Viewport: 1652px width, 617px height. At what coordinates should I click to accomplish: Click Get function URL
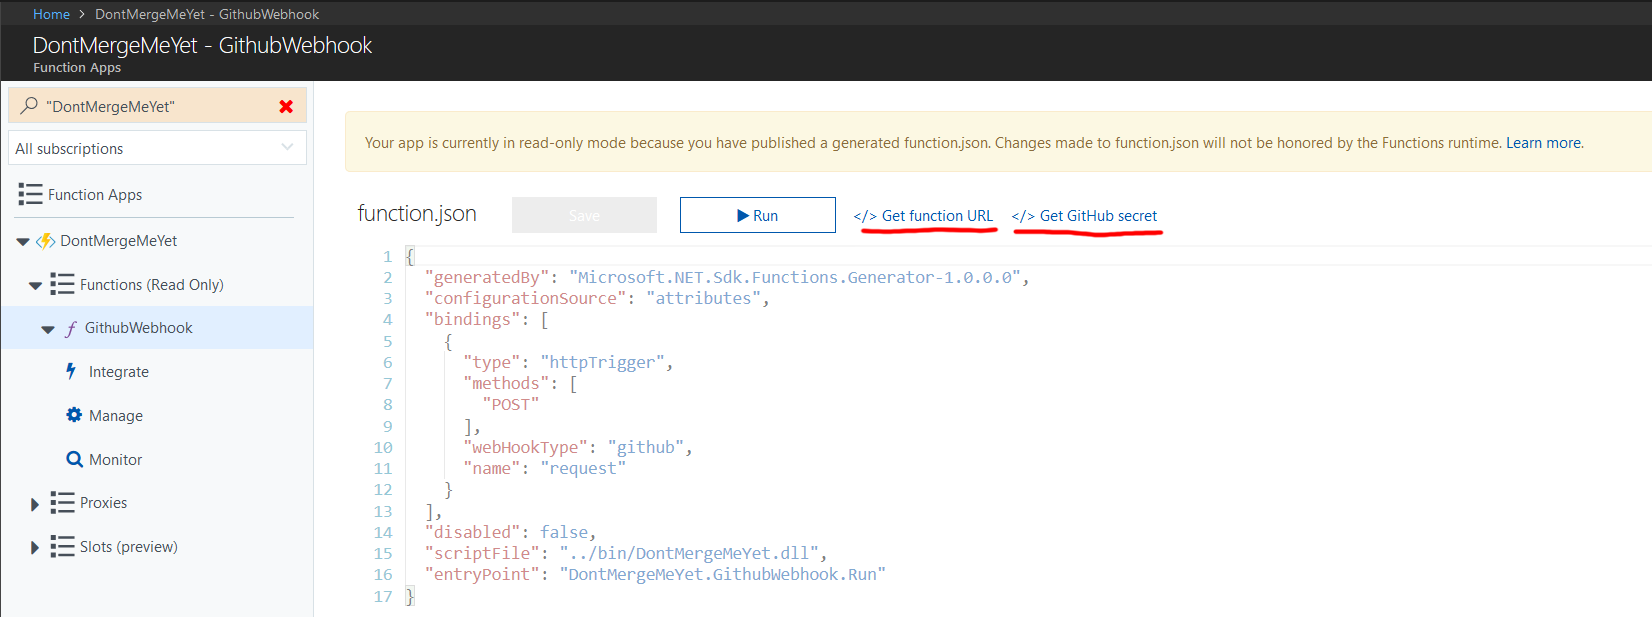(x=937, y=216)
